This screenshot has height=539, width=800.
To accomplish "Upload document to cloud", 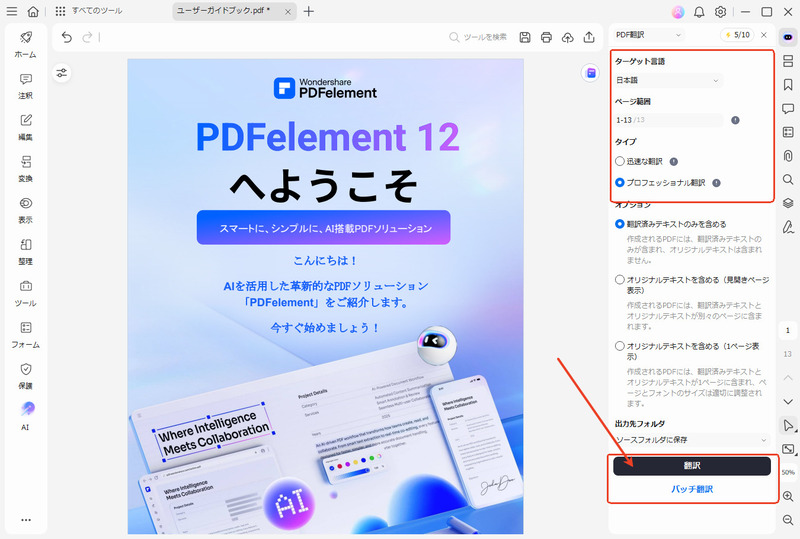I will click(567, 37).
